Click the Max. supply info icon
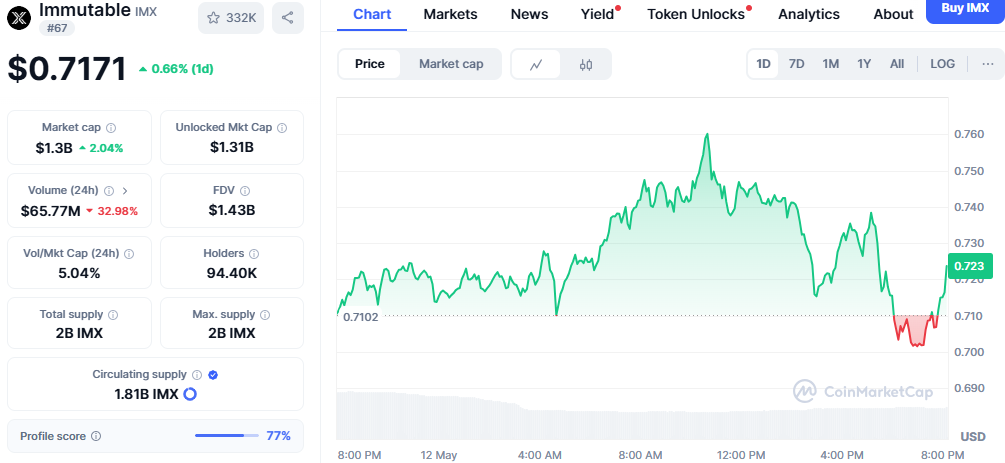 pyautogui.click(x=265, y=315)
